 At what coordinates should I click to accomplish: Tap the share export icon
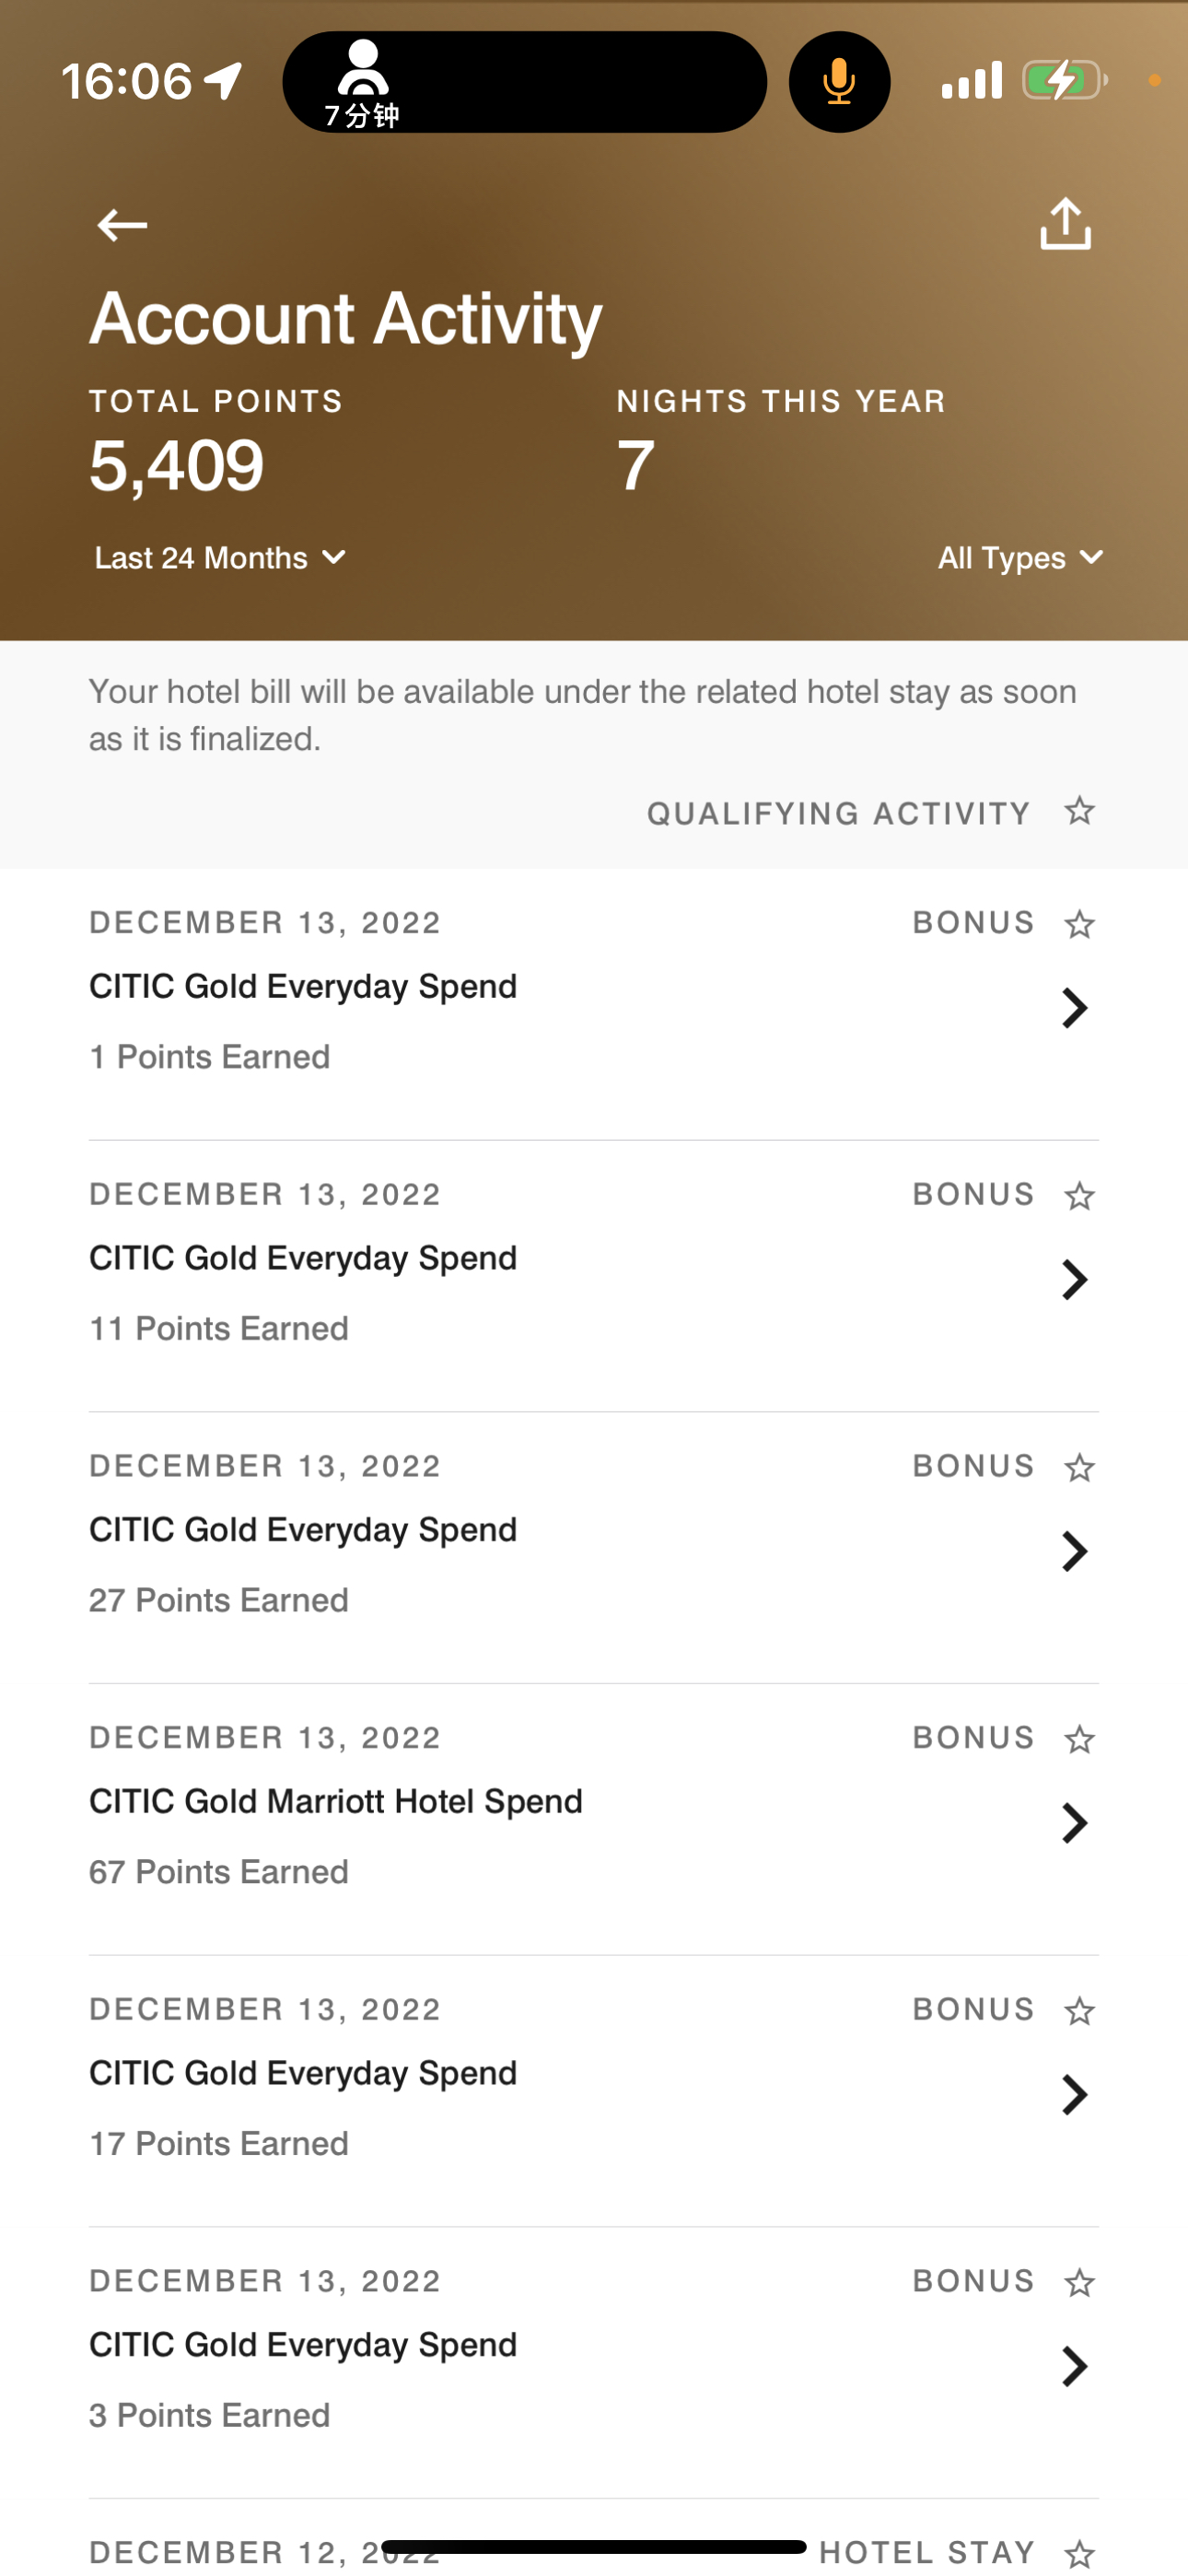[x=1065, y=223]
